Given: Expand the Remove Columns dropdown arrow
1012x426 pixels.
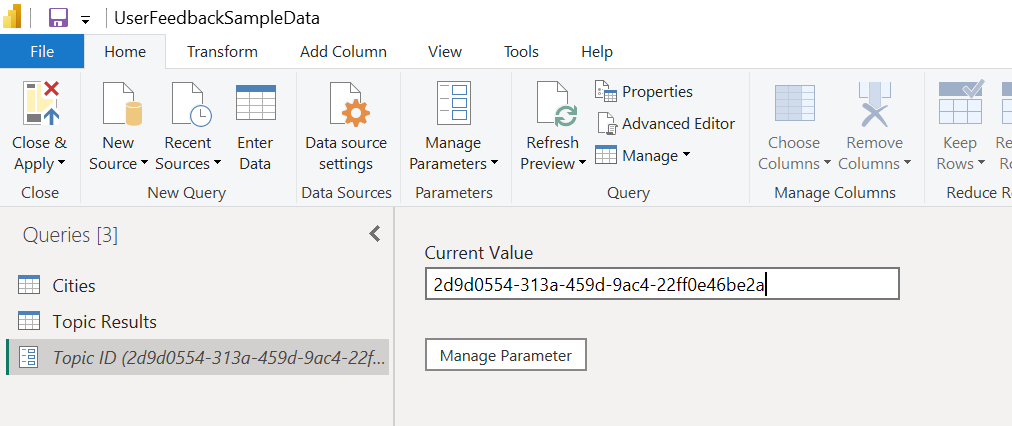Looking at the screenshot, I should point(907,163).
